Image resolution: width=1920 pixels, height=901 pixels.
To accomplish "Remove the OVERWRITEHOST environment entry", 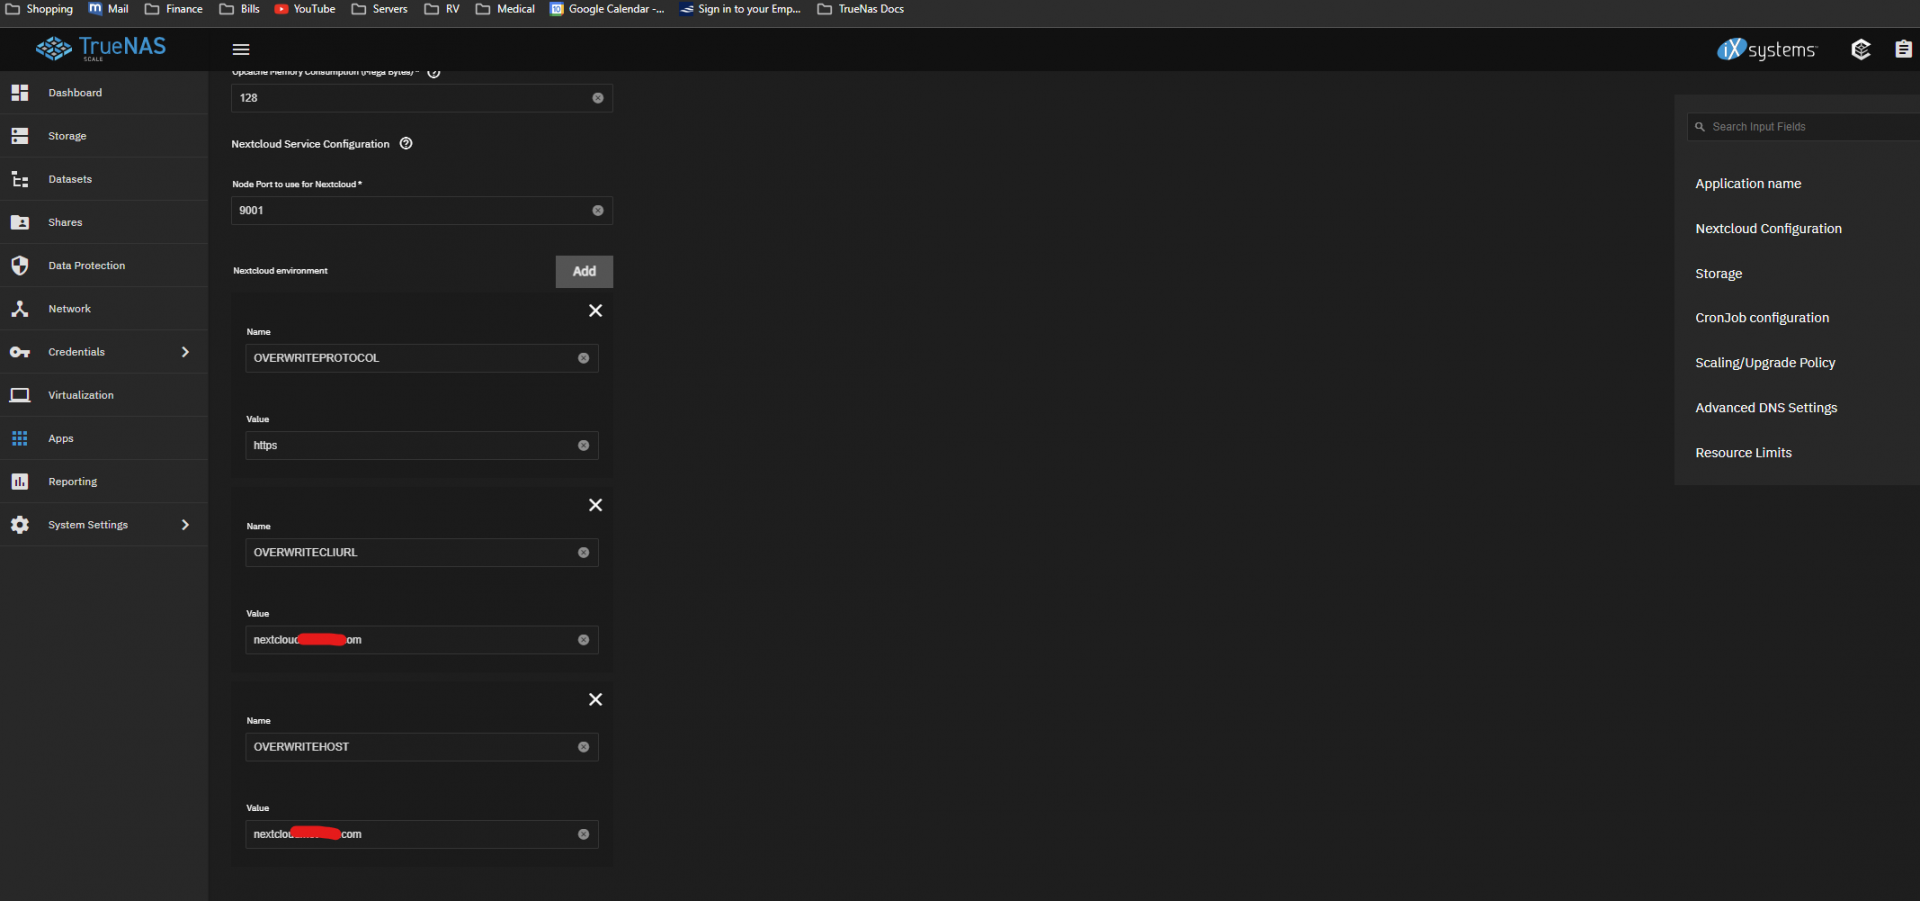I will [x=596, y=700].
